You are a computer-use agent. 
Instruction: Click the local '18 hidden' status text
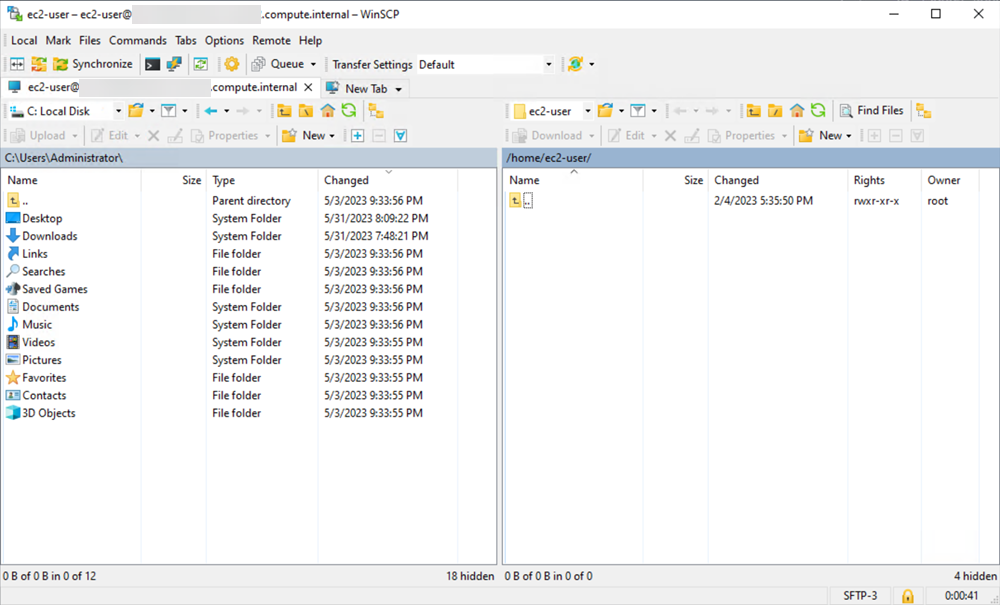(470, 576)
